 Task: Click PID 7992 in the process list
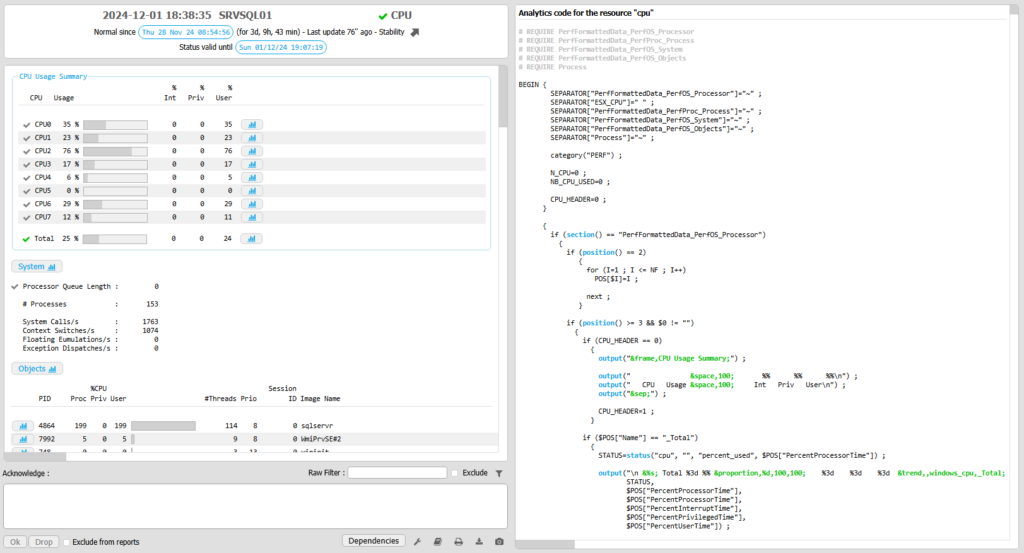click(46, 439)
